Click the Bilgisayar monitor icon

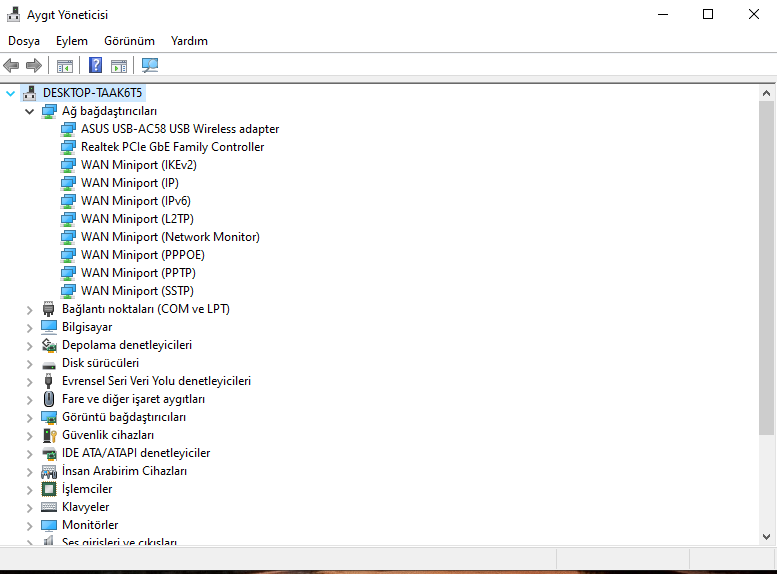click(x=49, y=327)
